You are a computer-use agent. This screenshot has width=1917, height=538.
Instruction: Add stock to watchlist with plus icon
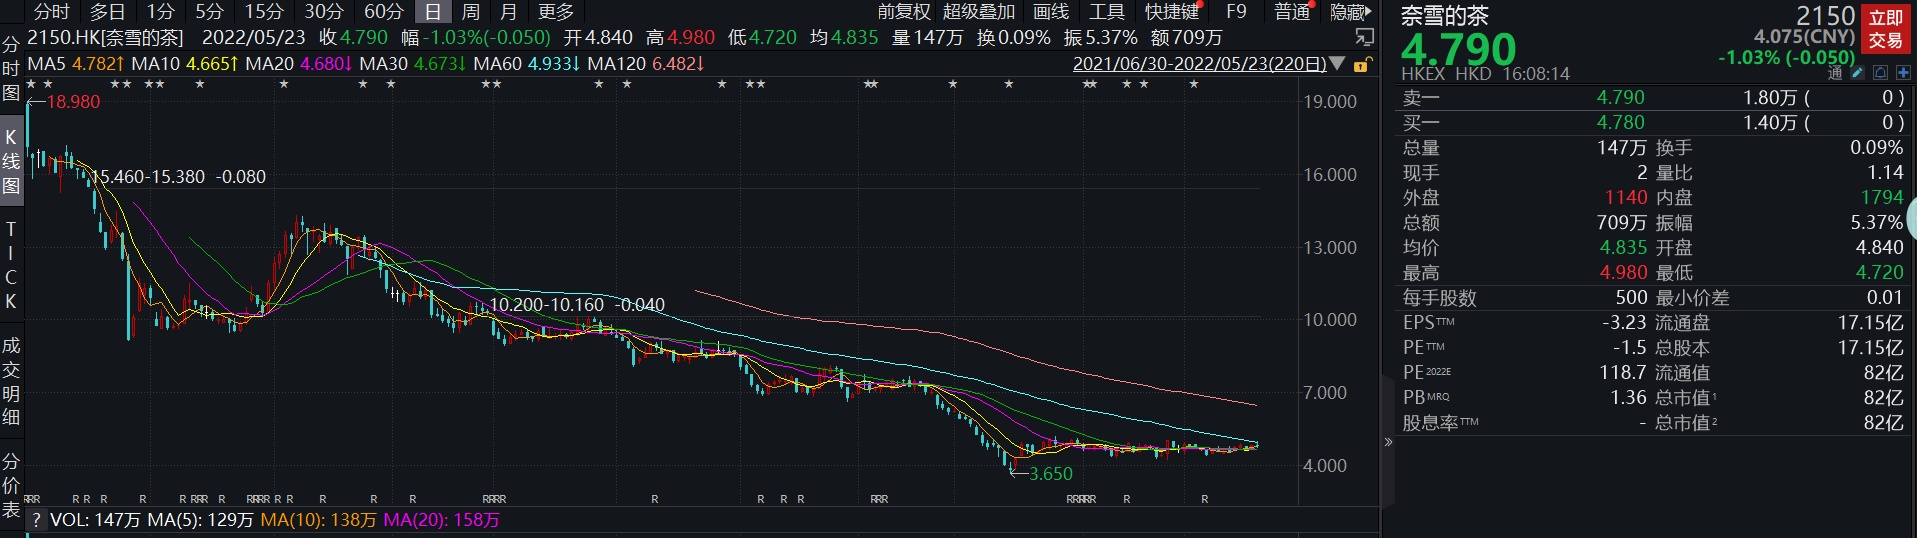coord(1903,73)
